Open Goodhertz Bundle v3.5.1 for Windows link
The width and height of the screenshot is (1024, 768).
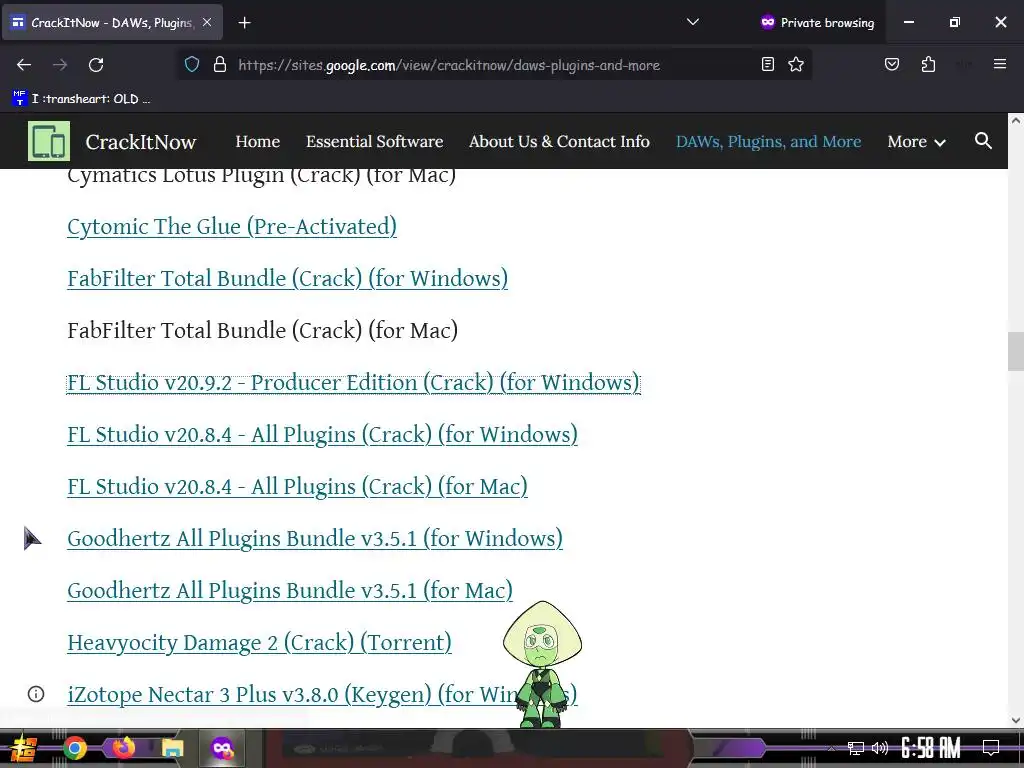point(315,539)
